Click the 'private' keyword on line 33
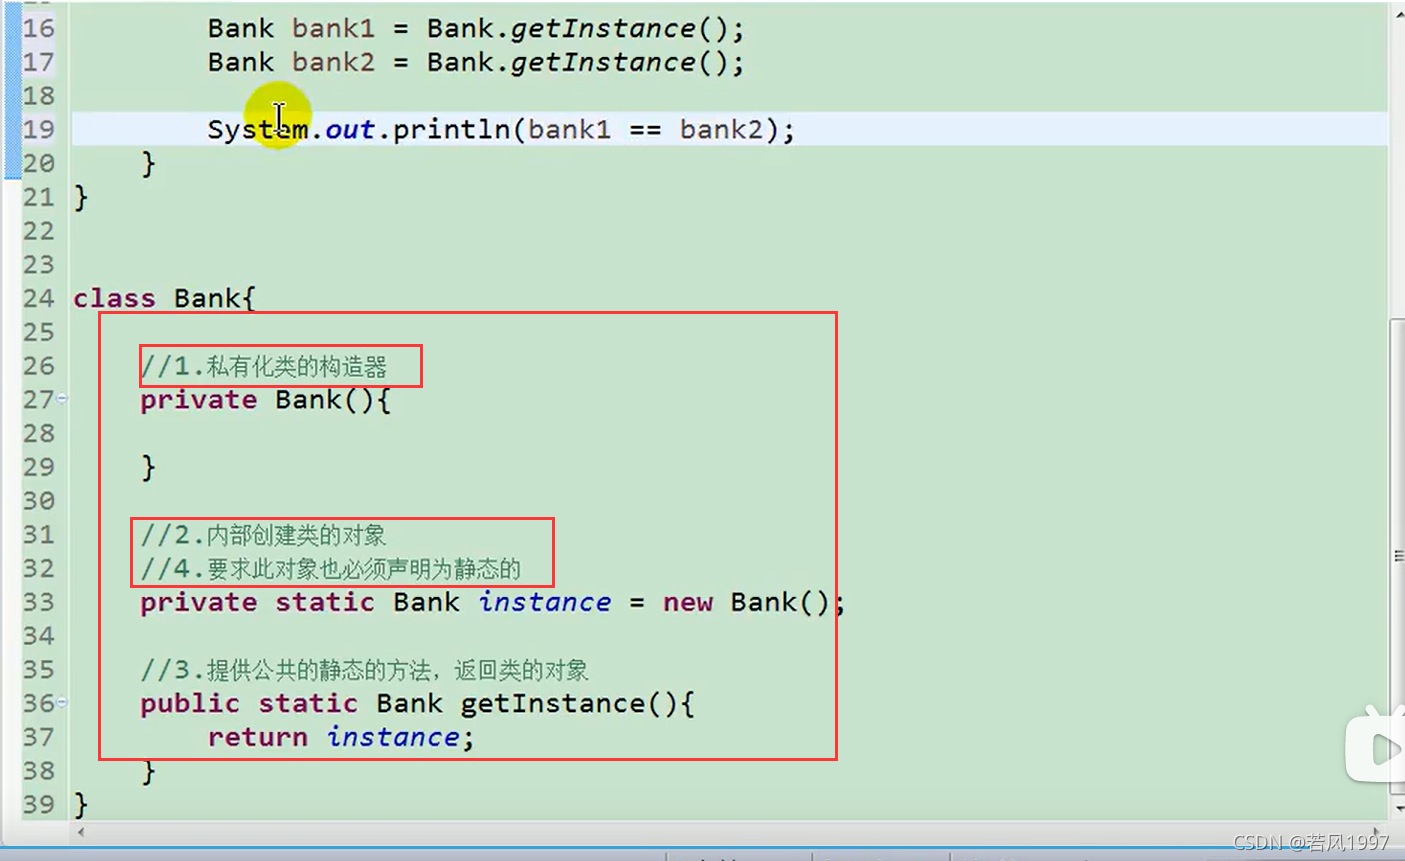 [198, 603]
